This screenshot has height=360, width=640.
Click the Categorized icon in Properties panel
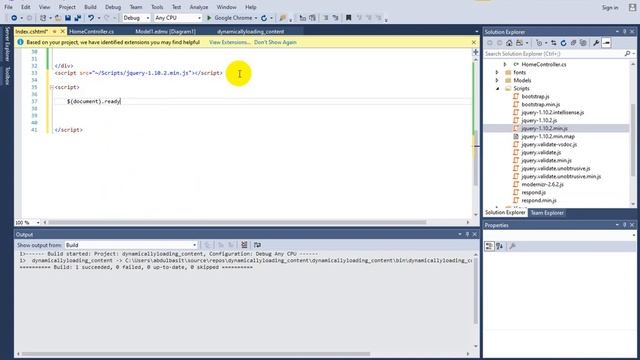click(489, 246)
